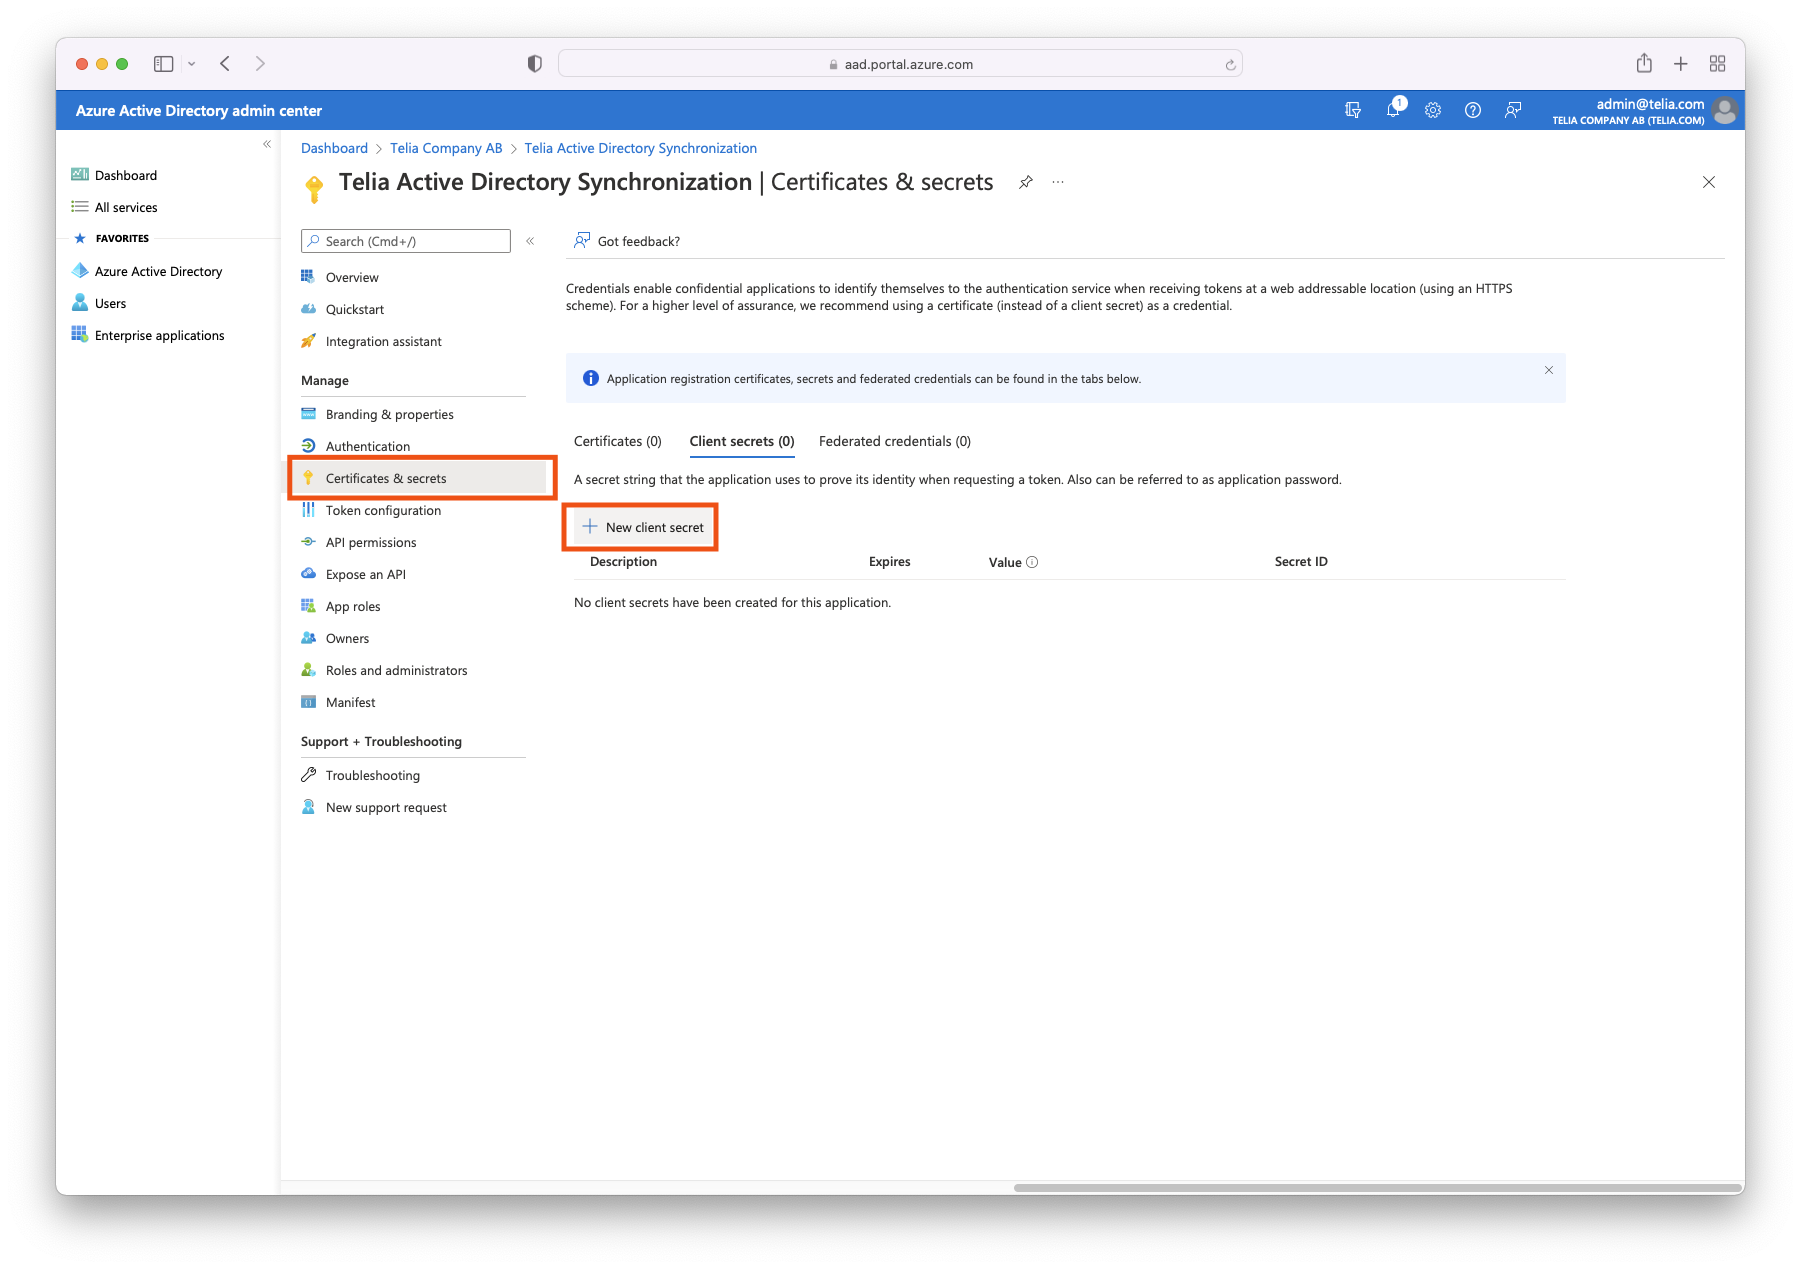Click the Dashboard breadcrumb link
Screen dimensions: 1801x1269
click(x=334, y=148)
